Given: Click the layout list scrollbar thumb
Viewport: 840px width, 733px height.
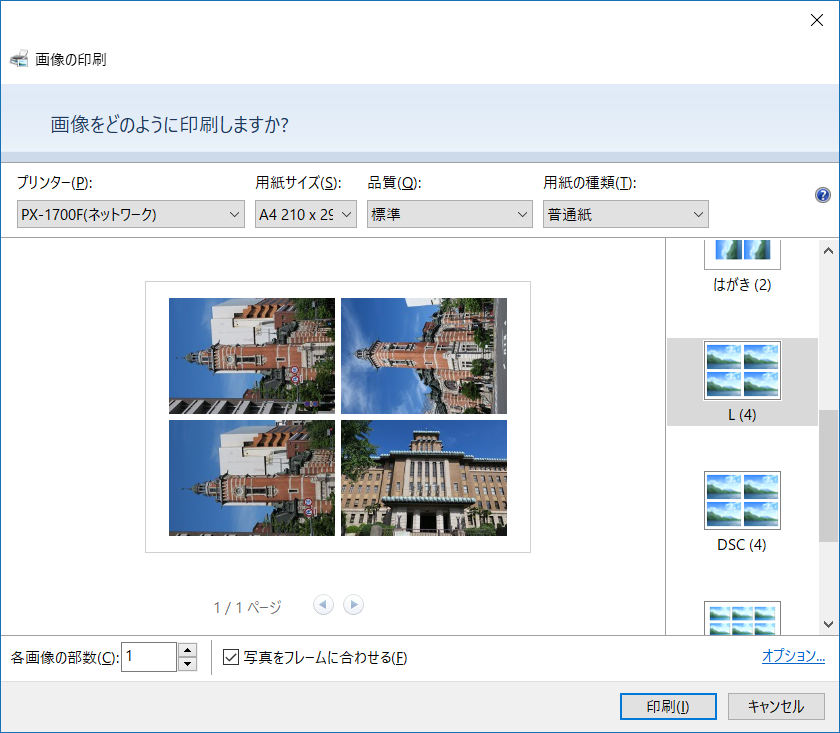Looking at the screenshot, I should 828,476.
